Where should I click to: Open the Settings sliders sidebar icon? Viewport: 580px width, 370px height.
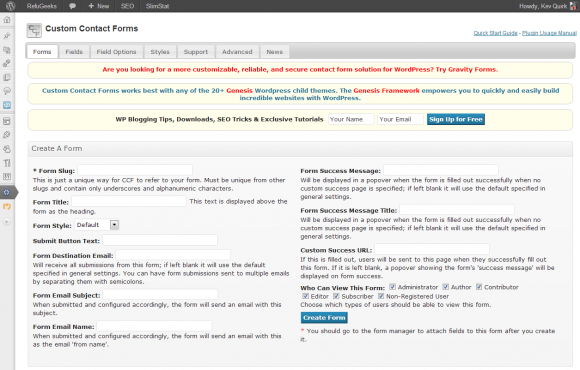(7, 176)
